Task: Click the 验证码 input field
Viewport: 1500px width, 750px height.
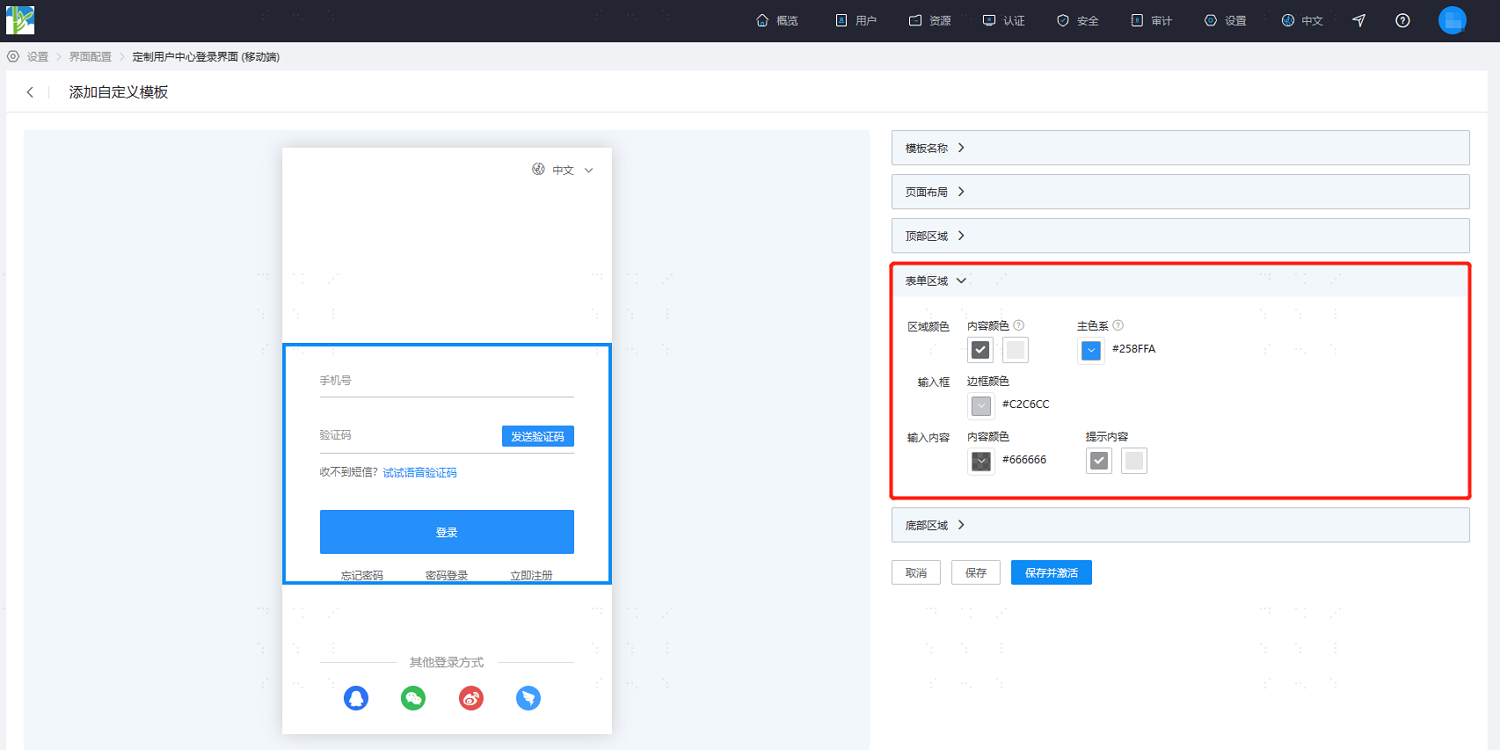Action: point(408,436)
